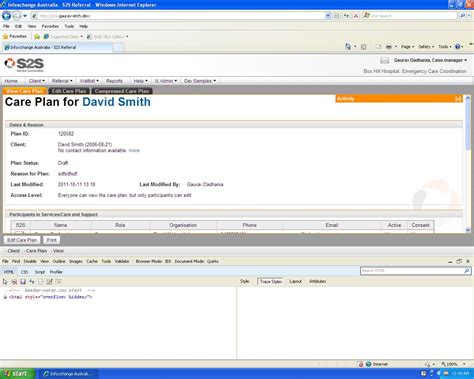Expand the html node in HTML tree
This screenshot has width=474, height=379.
[x=5, y=297]
